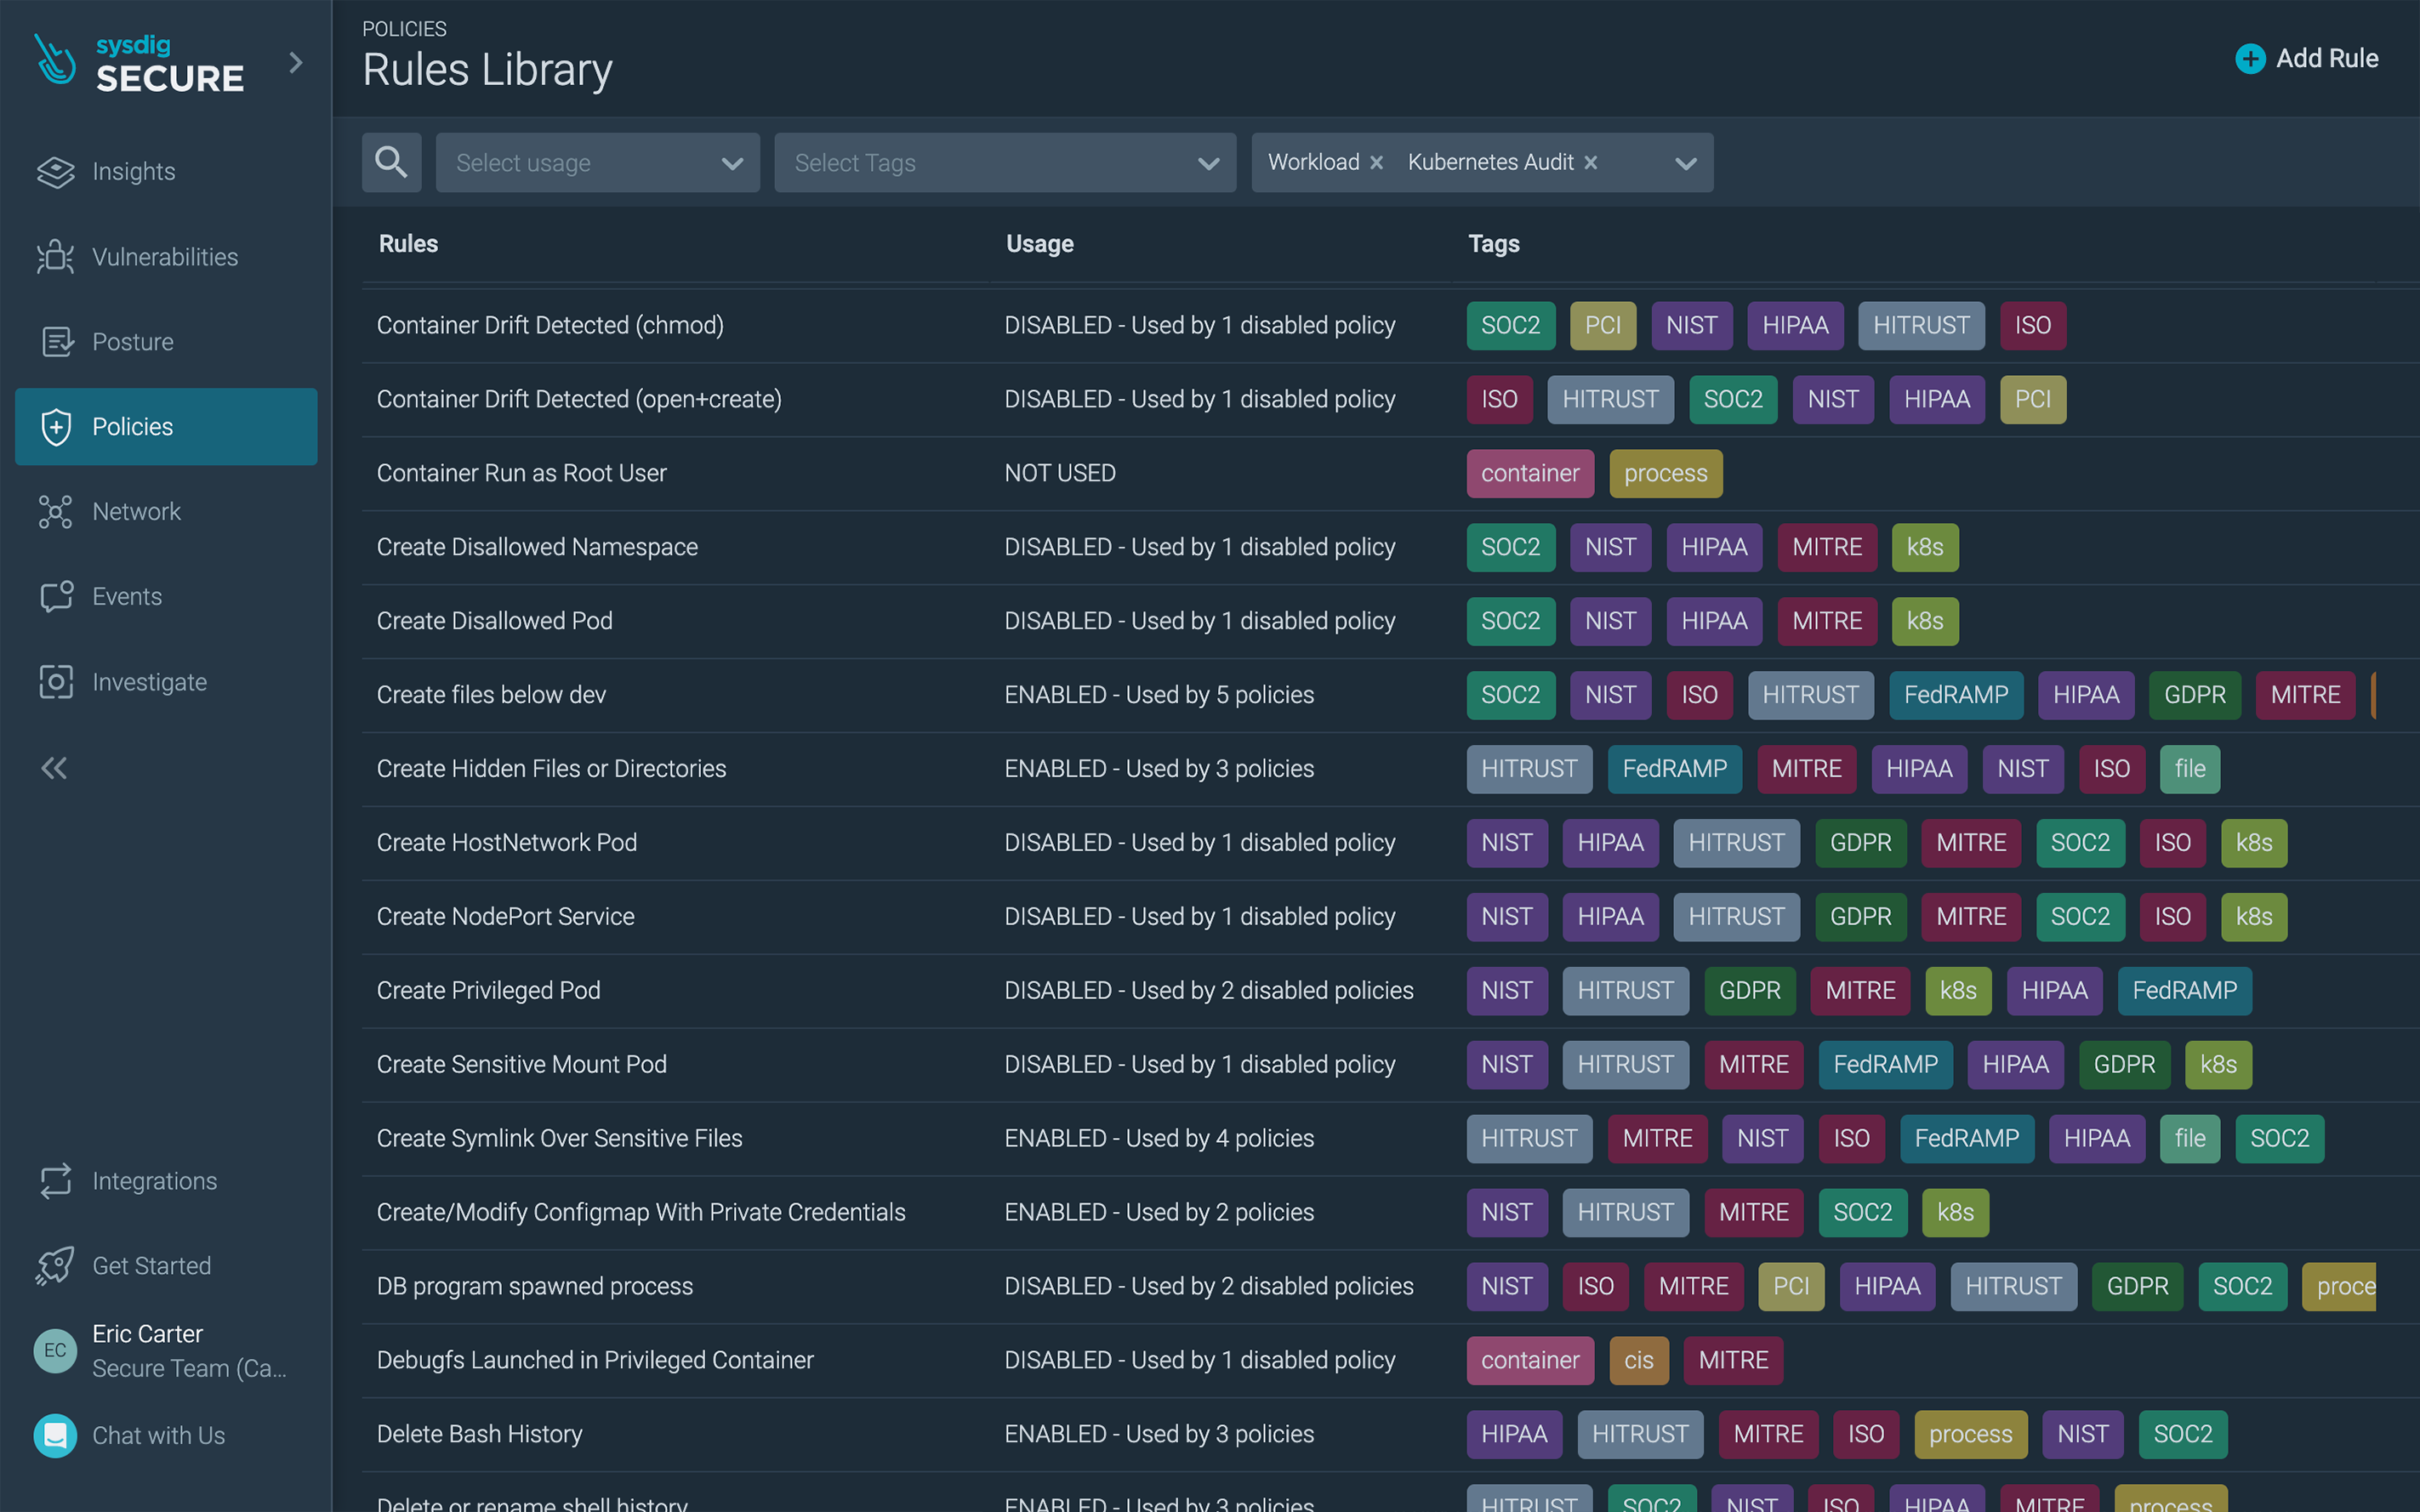This screenshot has height=1512, width=2420.
Task: Open the Chat with Us bubble
Action: pos(56,1435)
